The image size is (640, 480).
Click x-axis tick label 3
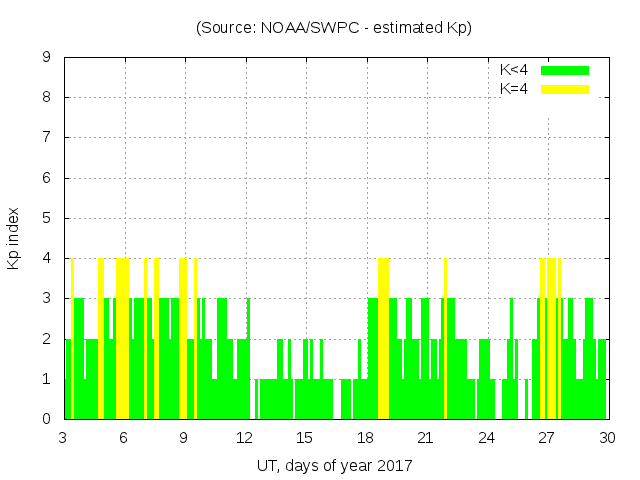64,438
